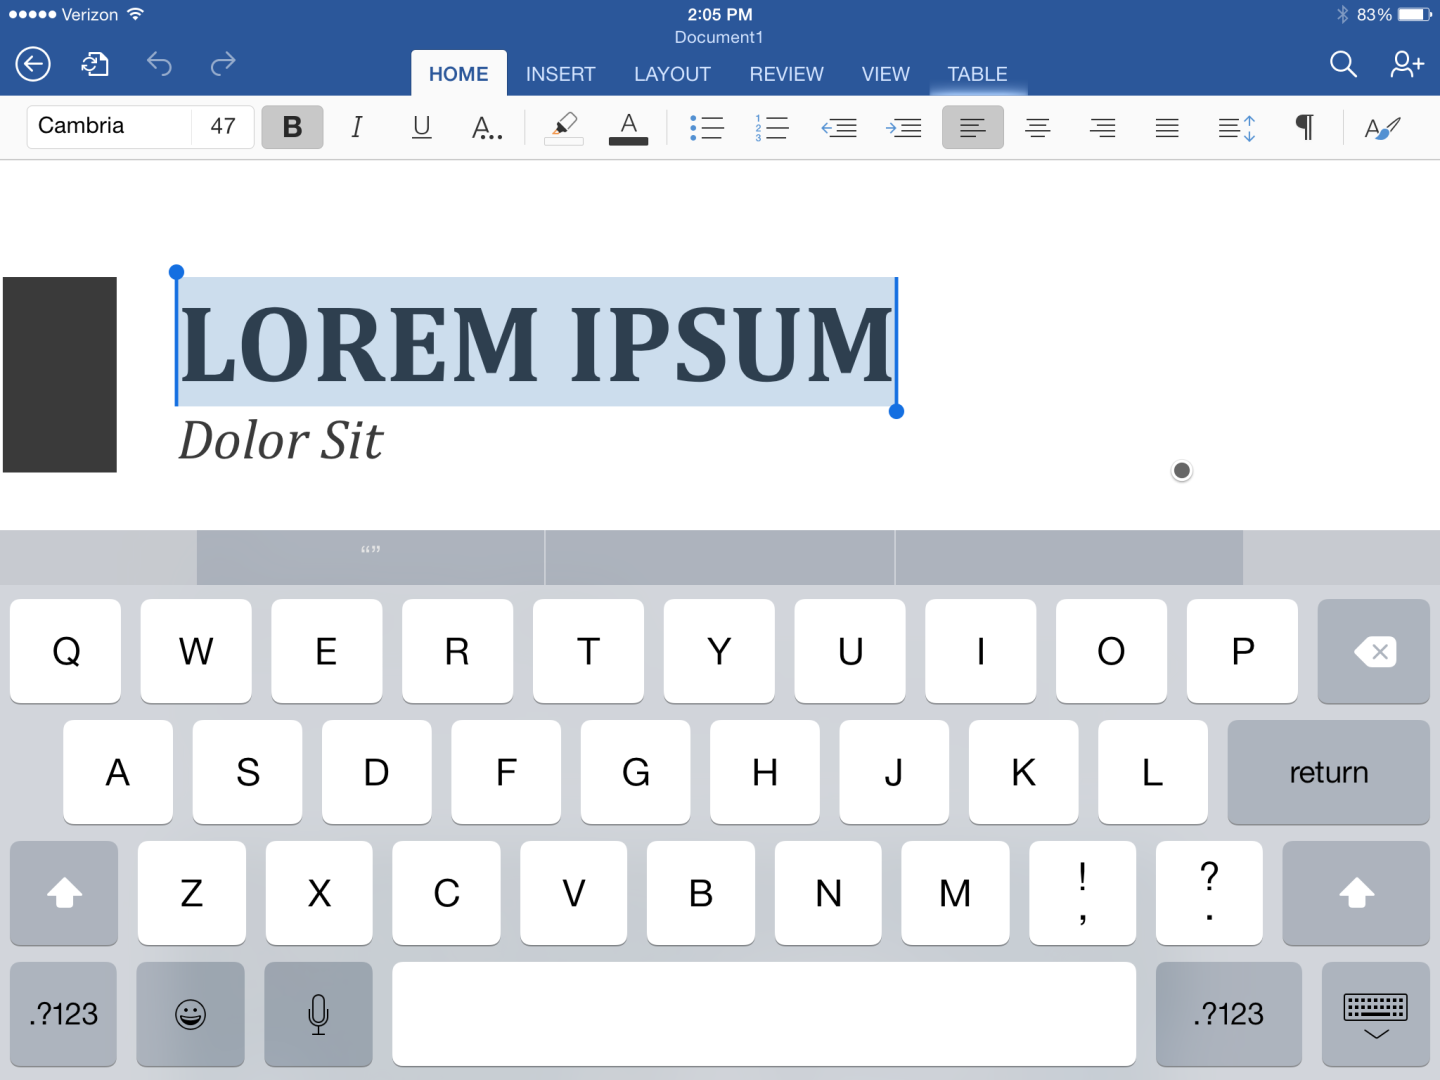Undo the last change
This screenshot has width=1440, height=1080.
pos(158,63)
